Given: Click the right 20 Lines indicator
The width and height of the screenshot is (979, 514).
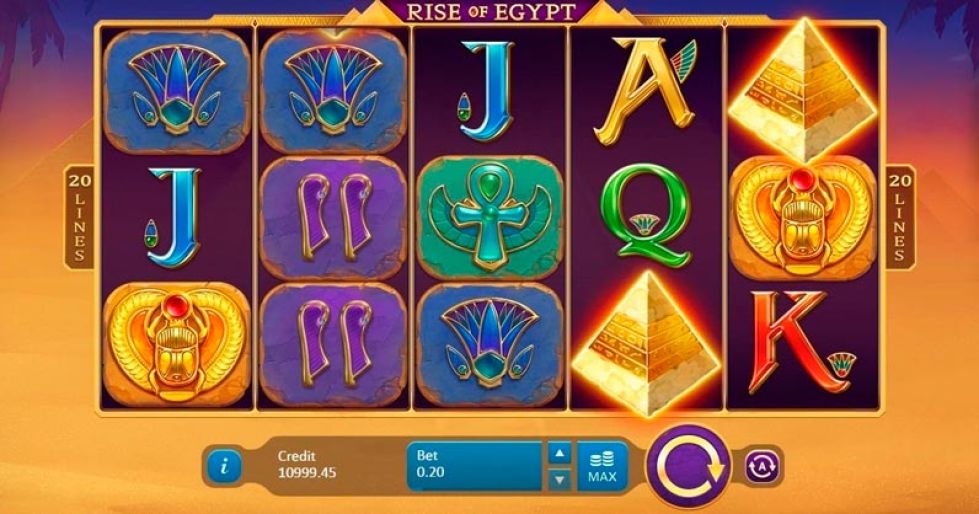Looking at the screenshot, I should [x=900, y=217].
